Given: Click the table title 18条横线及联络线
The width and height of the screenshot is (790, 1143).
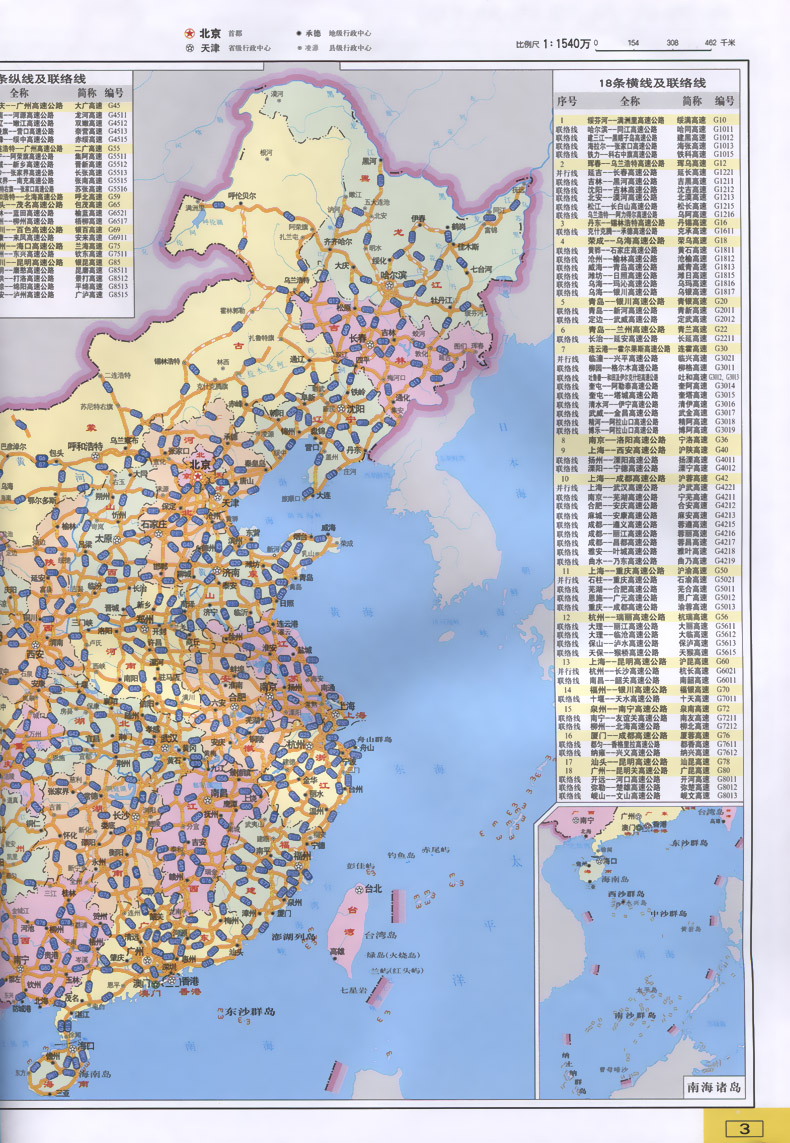Looking at the screenshot, I should point(652,82).
